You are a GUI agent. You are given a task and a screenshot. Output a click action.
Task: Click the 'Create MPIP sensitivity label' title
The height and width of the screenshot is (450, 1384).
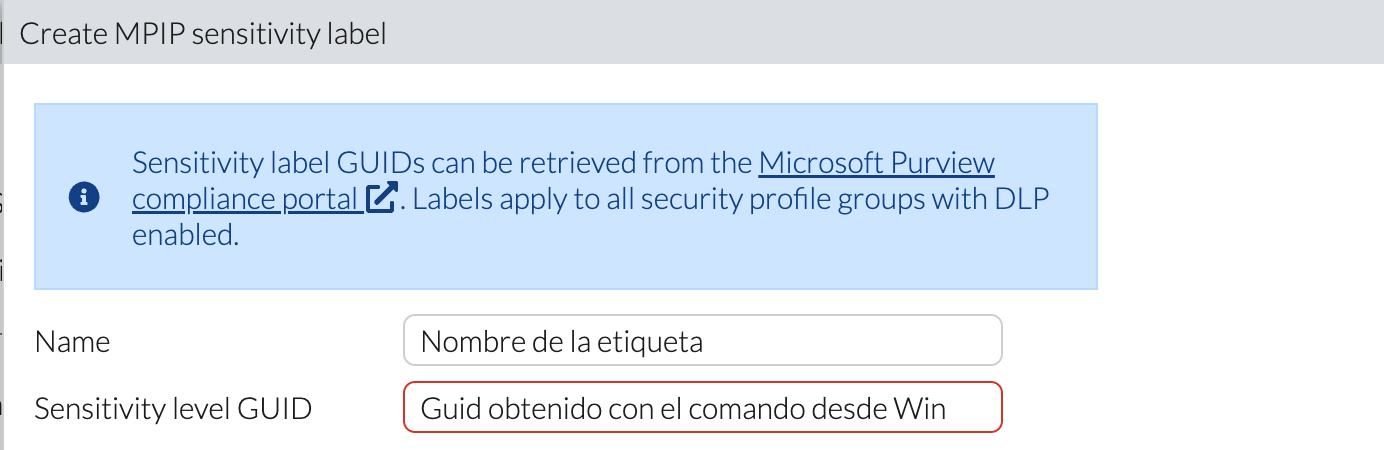click(203, 33)
